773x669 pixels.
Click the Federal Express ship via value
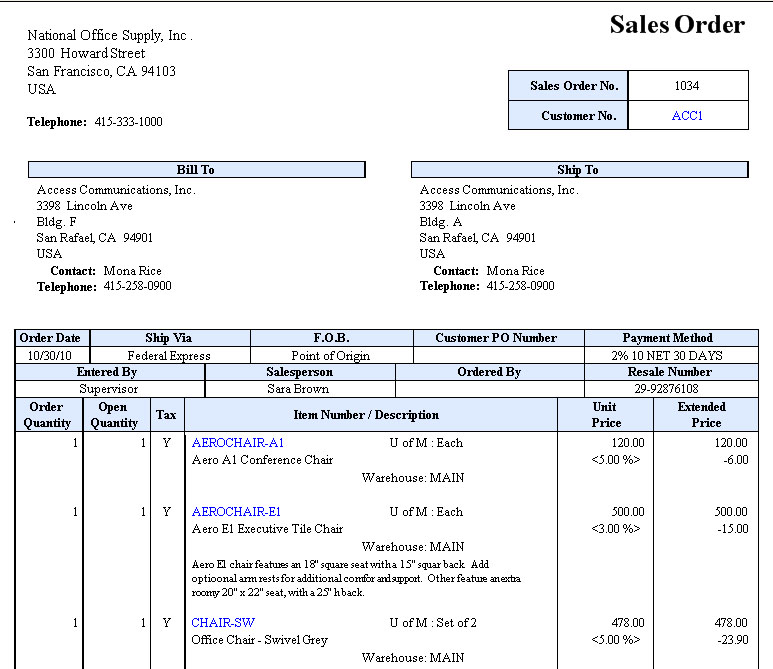tap(169, 355)
